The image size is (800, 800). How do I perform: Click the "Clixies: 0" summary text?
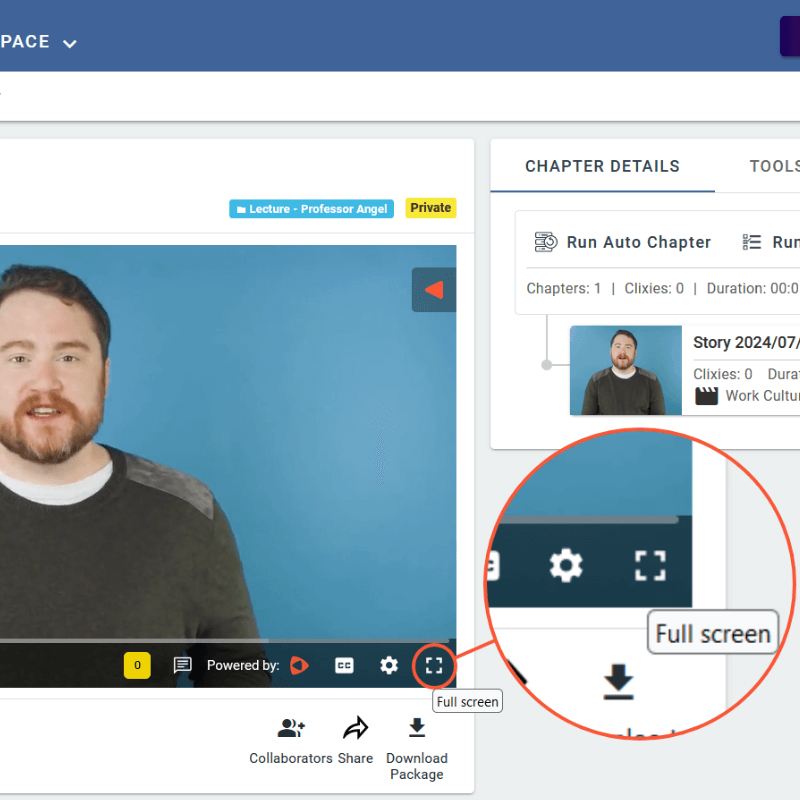coord(654,289)
